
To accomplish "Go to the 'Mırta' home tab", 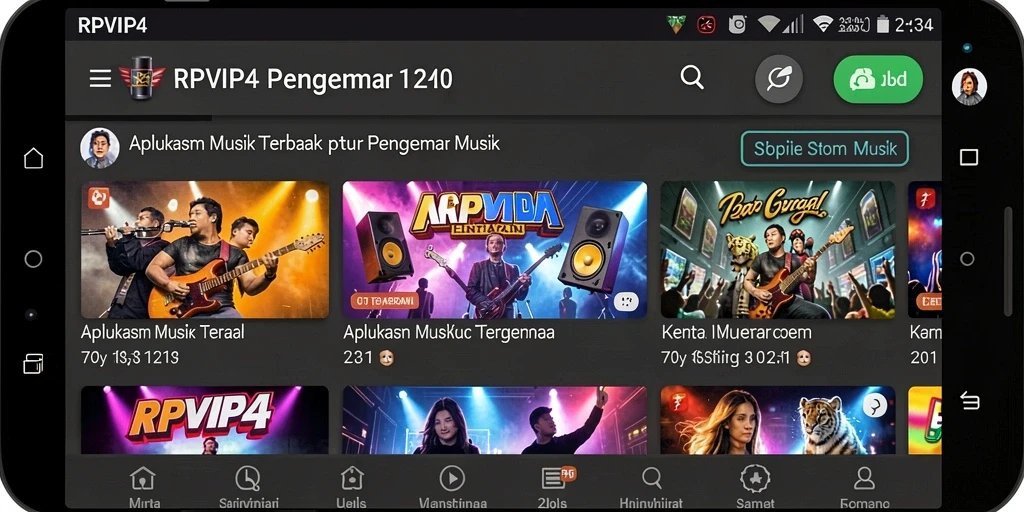I will click(x=143, y=487).
